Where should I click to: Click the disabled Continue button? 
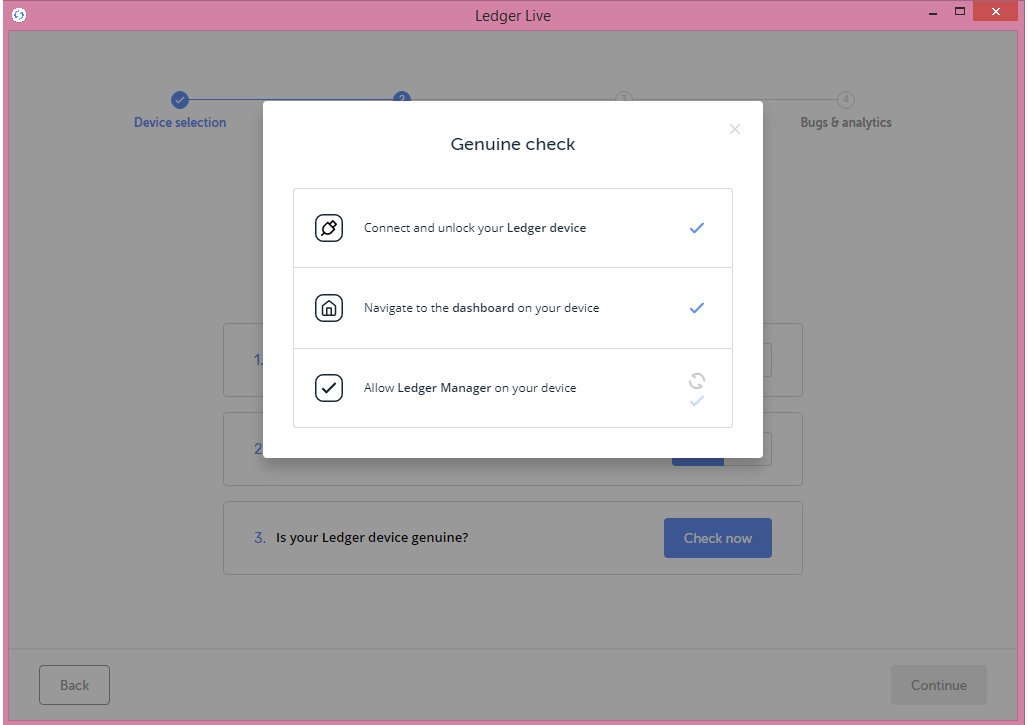click(938, 685)
